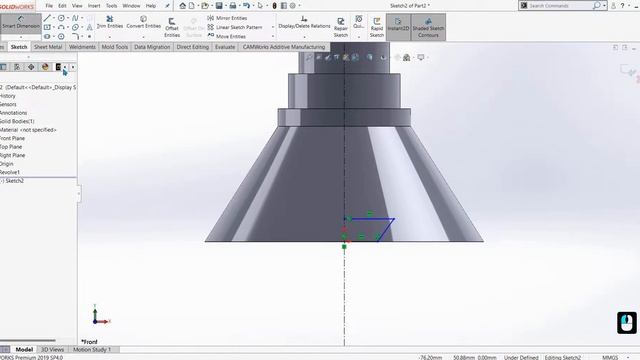The image size is (640, 360).
Task: Switch to the 3D Views bottom tab
Action: tap(52, 349)
